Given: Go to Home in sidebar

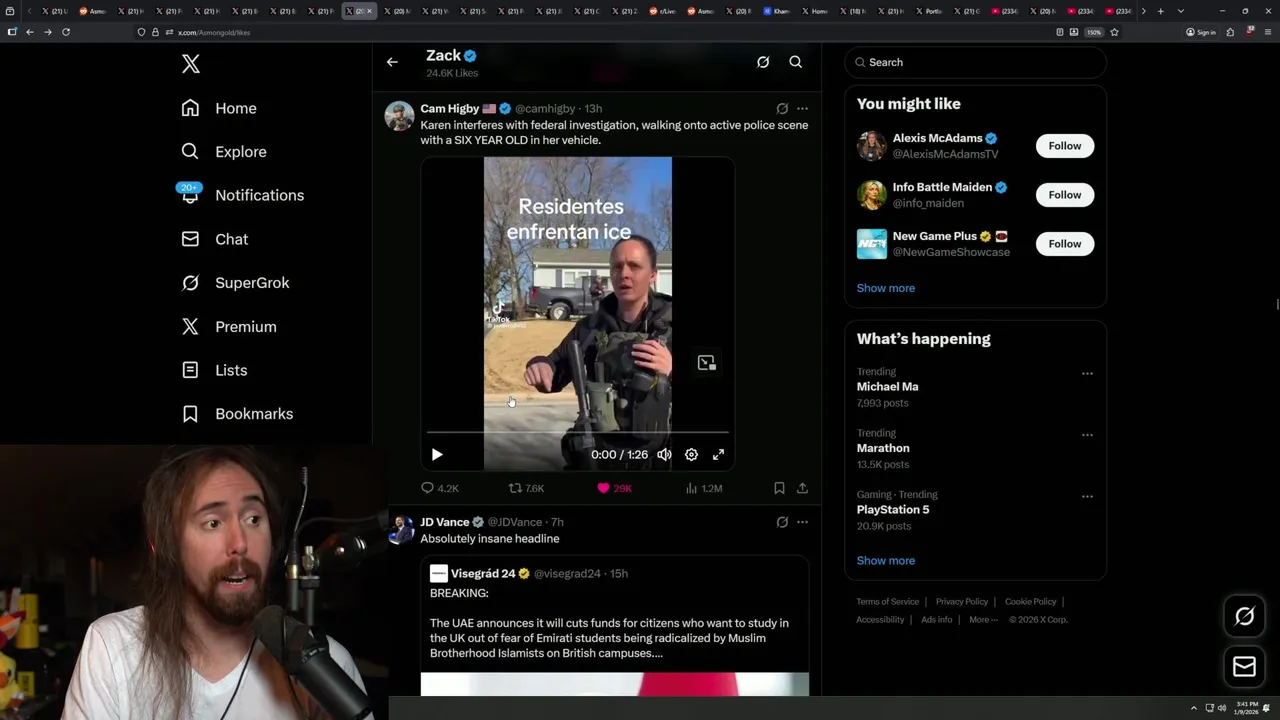Looking at the screenshot, I should 219,108.
